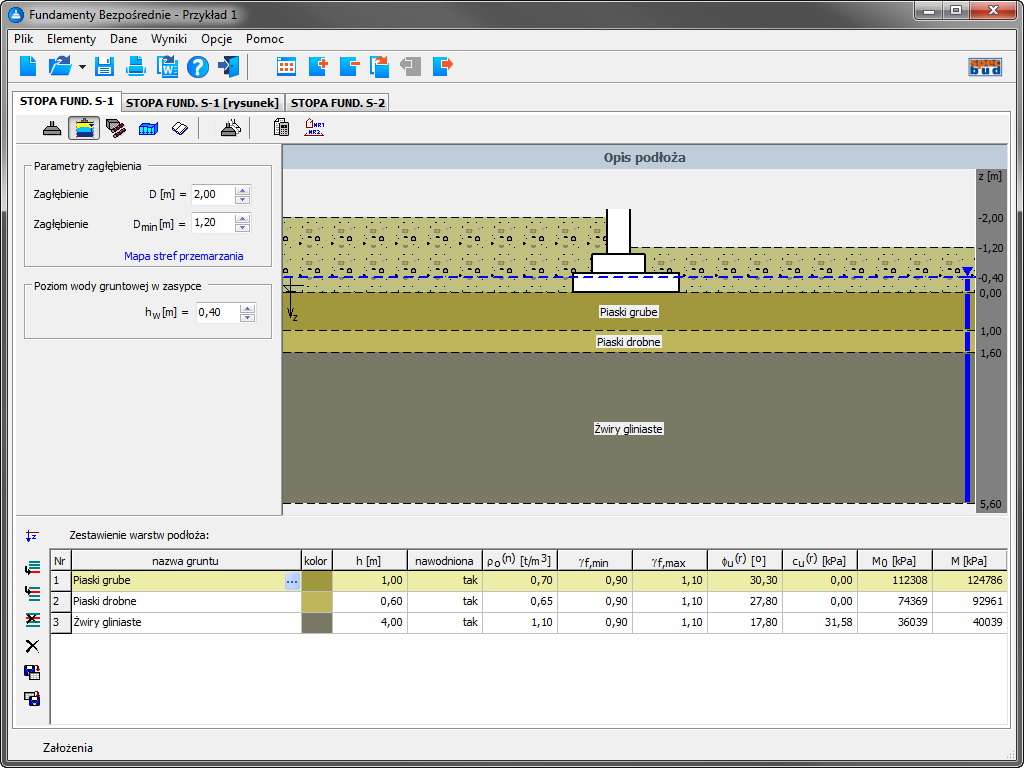
Task: Open dropdown arrow next to Open folder icon
Action: click(82, 68)
